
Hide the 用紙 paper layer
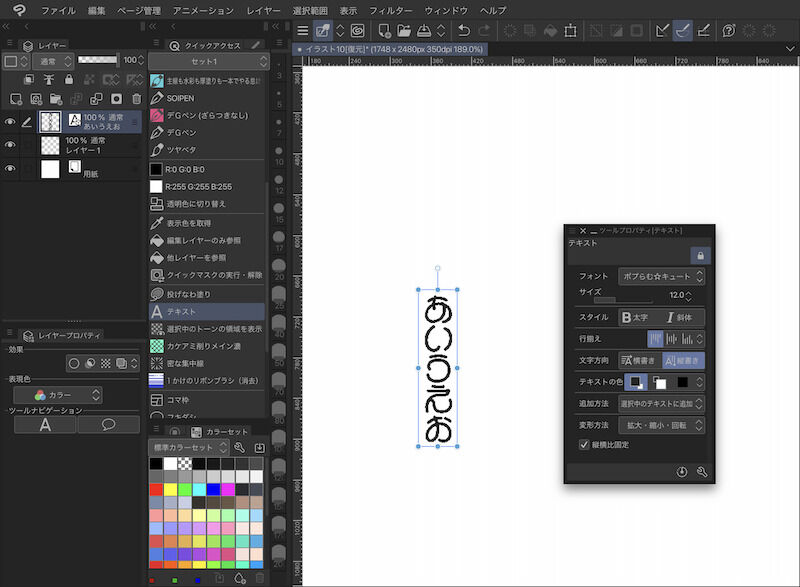[x=10, y=168]
